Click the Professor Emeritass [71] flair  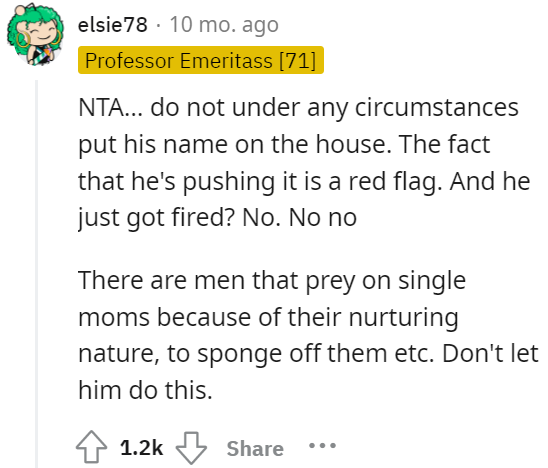(x=201, y=60)
